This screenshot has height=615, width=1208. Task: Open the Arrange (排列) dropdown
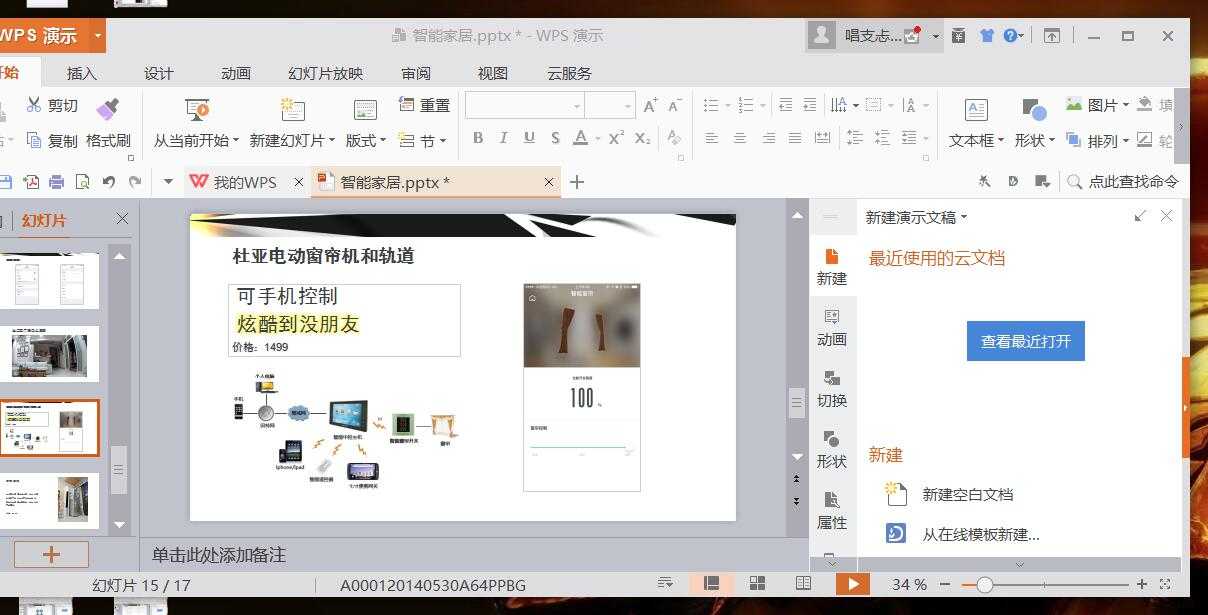[1097, 141]
